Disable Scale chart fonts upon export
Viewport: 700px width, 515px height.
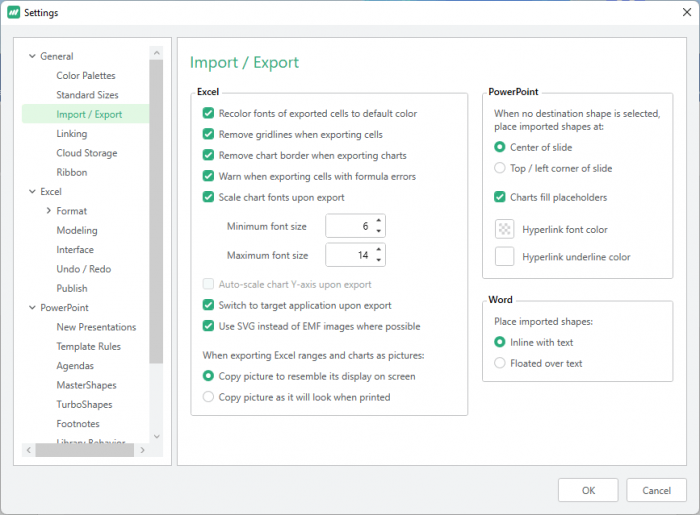tap(208, 197)
